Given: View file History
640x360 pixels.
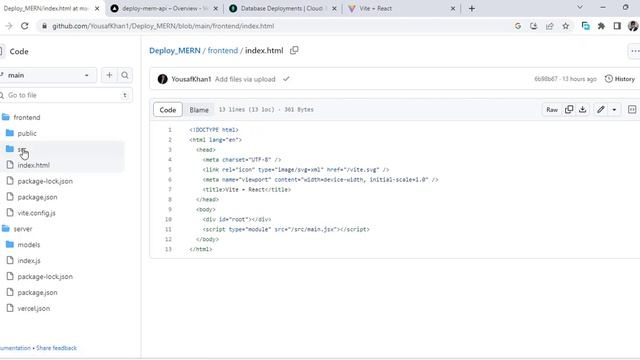Looking at the screenshot, I should pos(620,79).
